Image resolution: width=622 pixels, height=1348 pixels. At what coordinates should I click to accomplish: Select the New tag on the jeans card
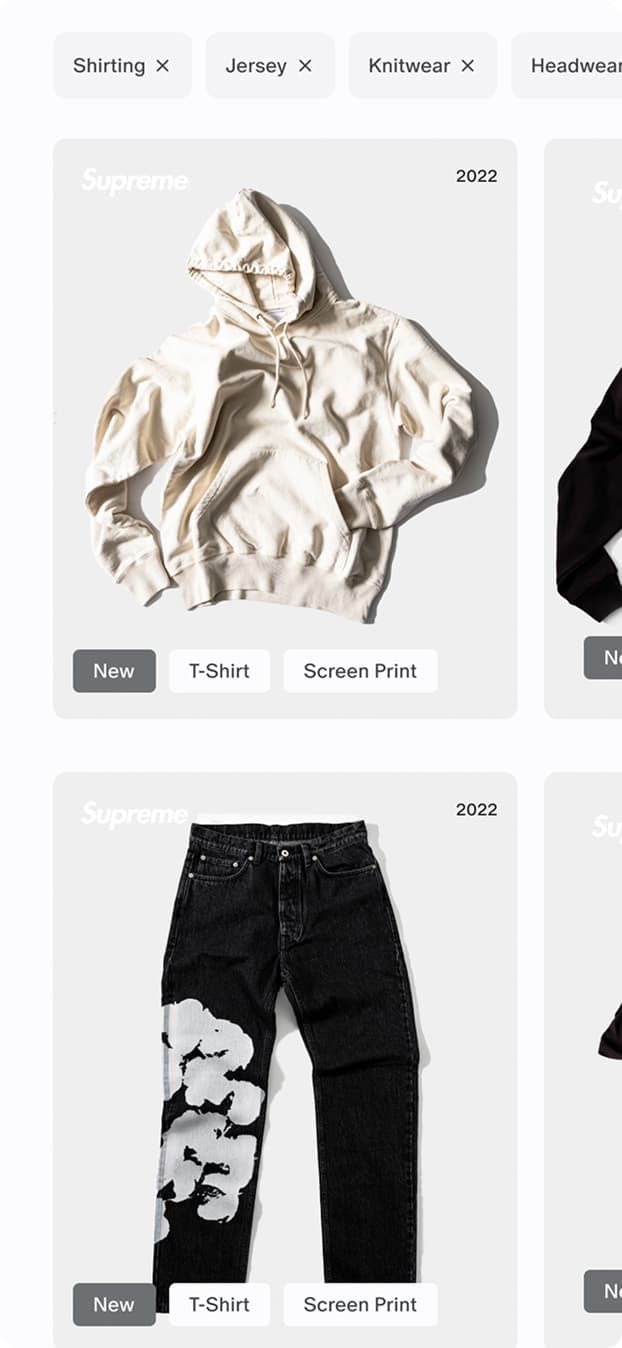point(114,1304)
